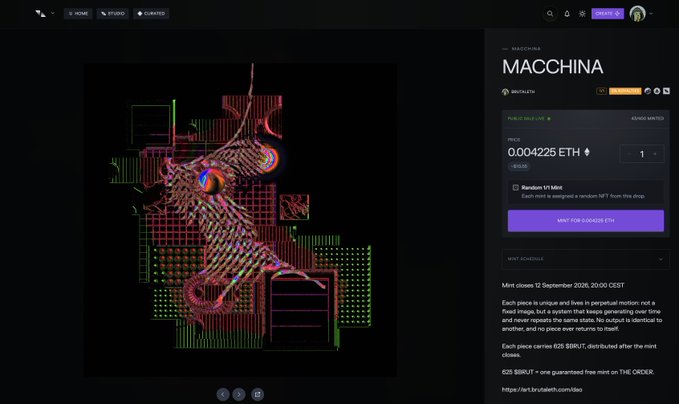Click the Ethereum symbol beside the price
679x404 pixels.
point(587,152)
